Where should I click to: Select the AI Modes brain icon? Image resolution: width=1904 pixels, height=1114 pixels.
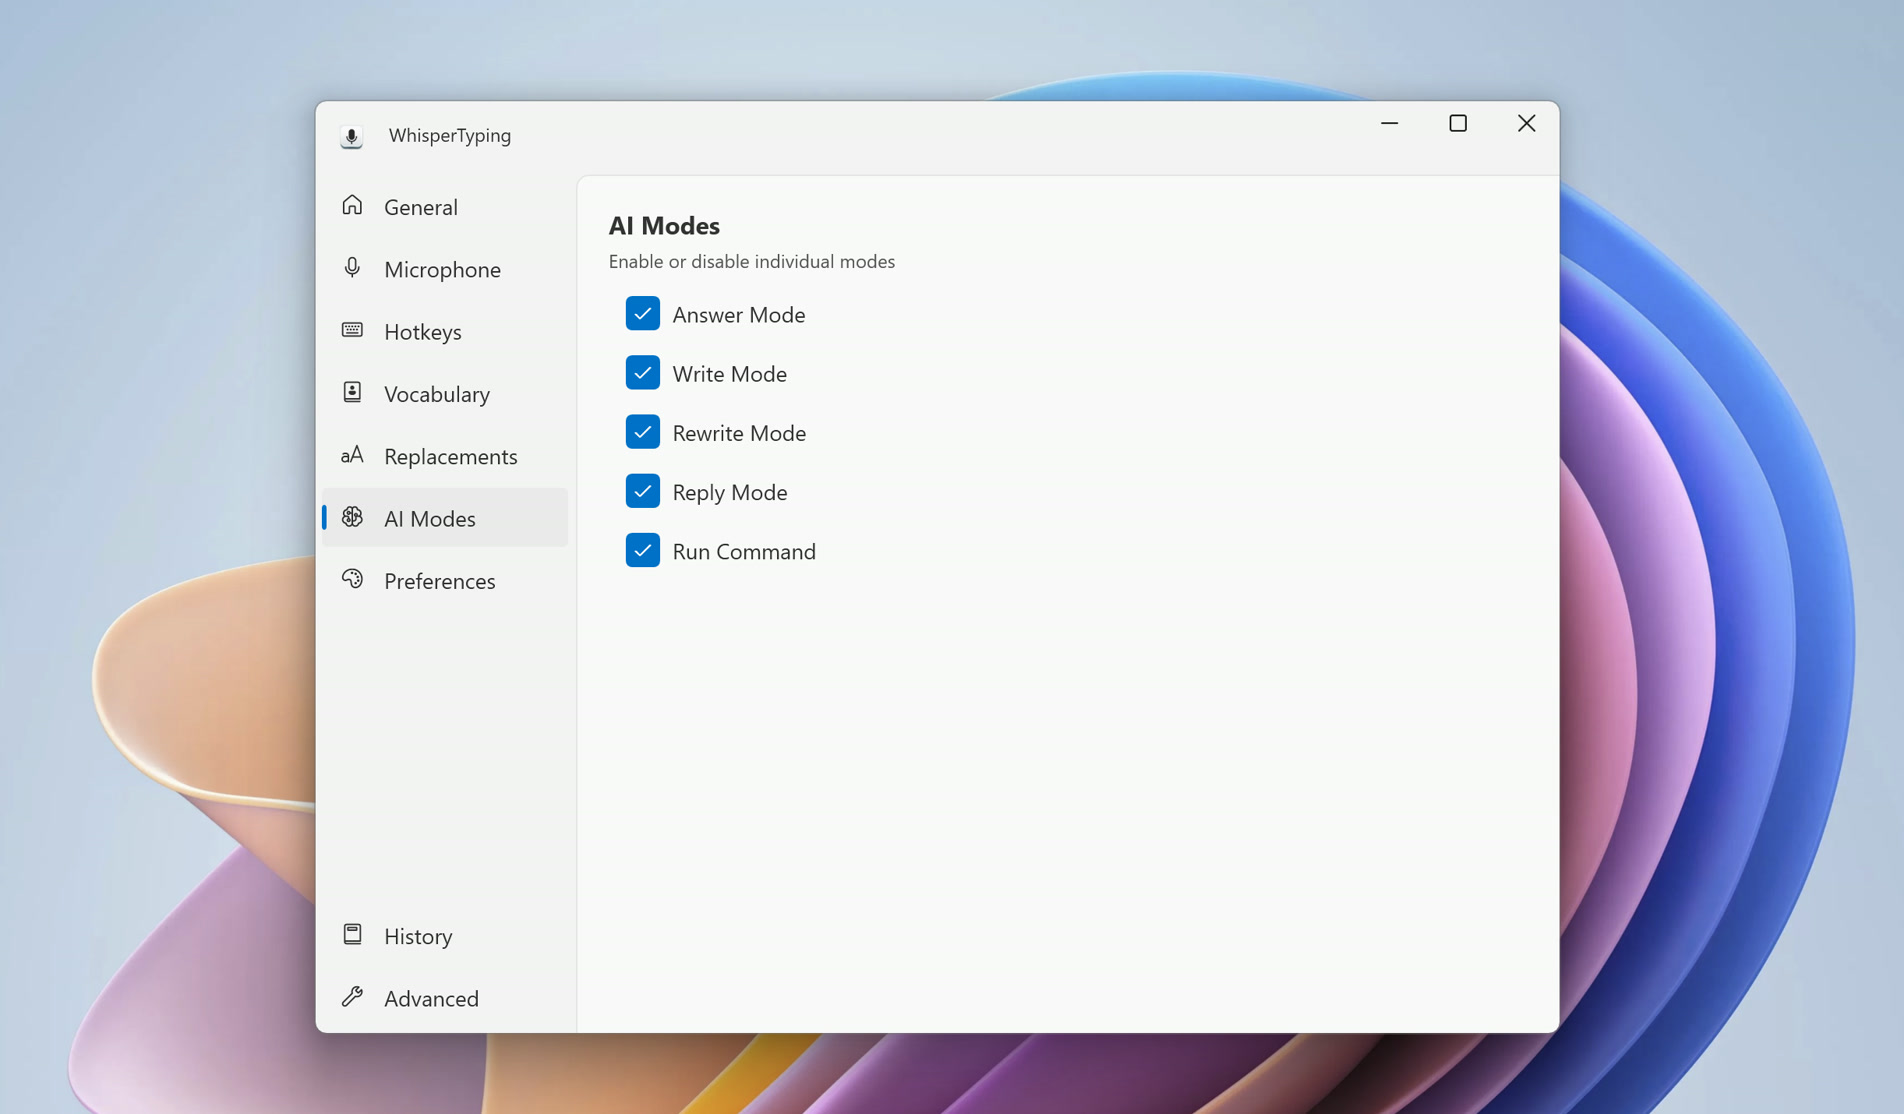point(352,517)
